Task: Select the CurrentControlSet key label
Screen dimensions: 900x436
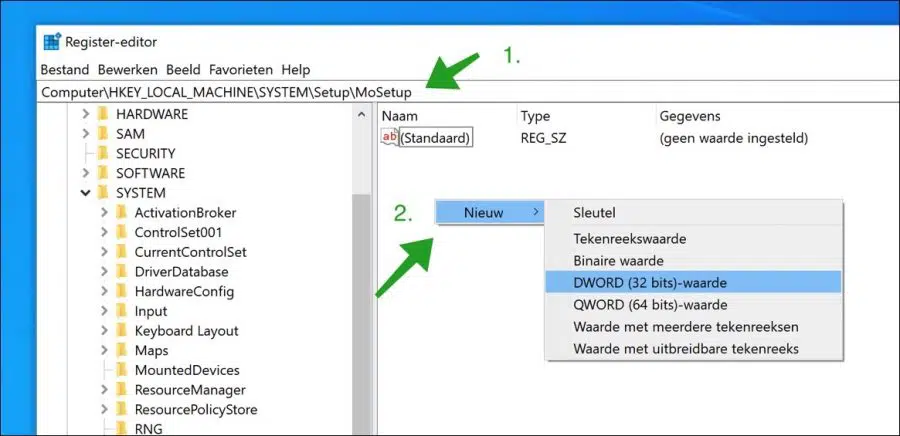Action: [x=191, y=252]
